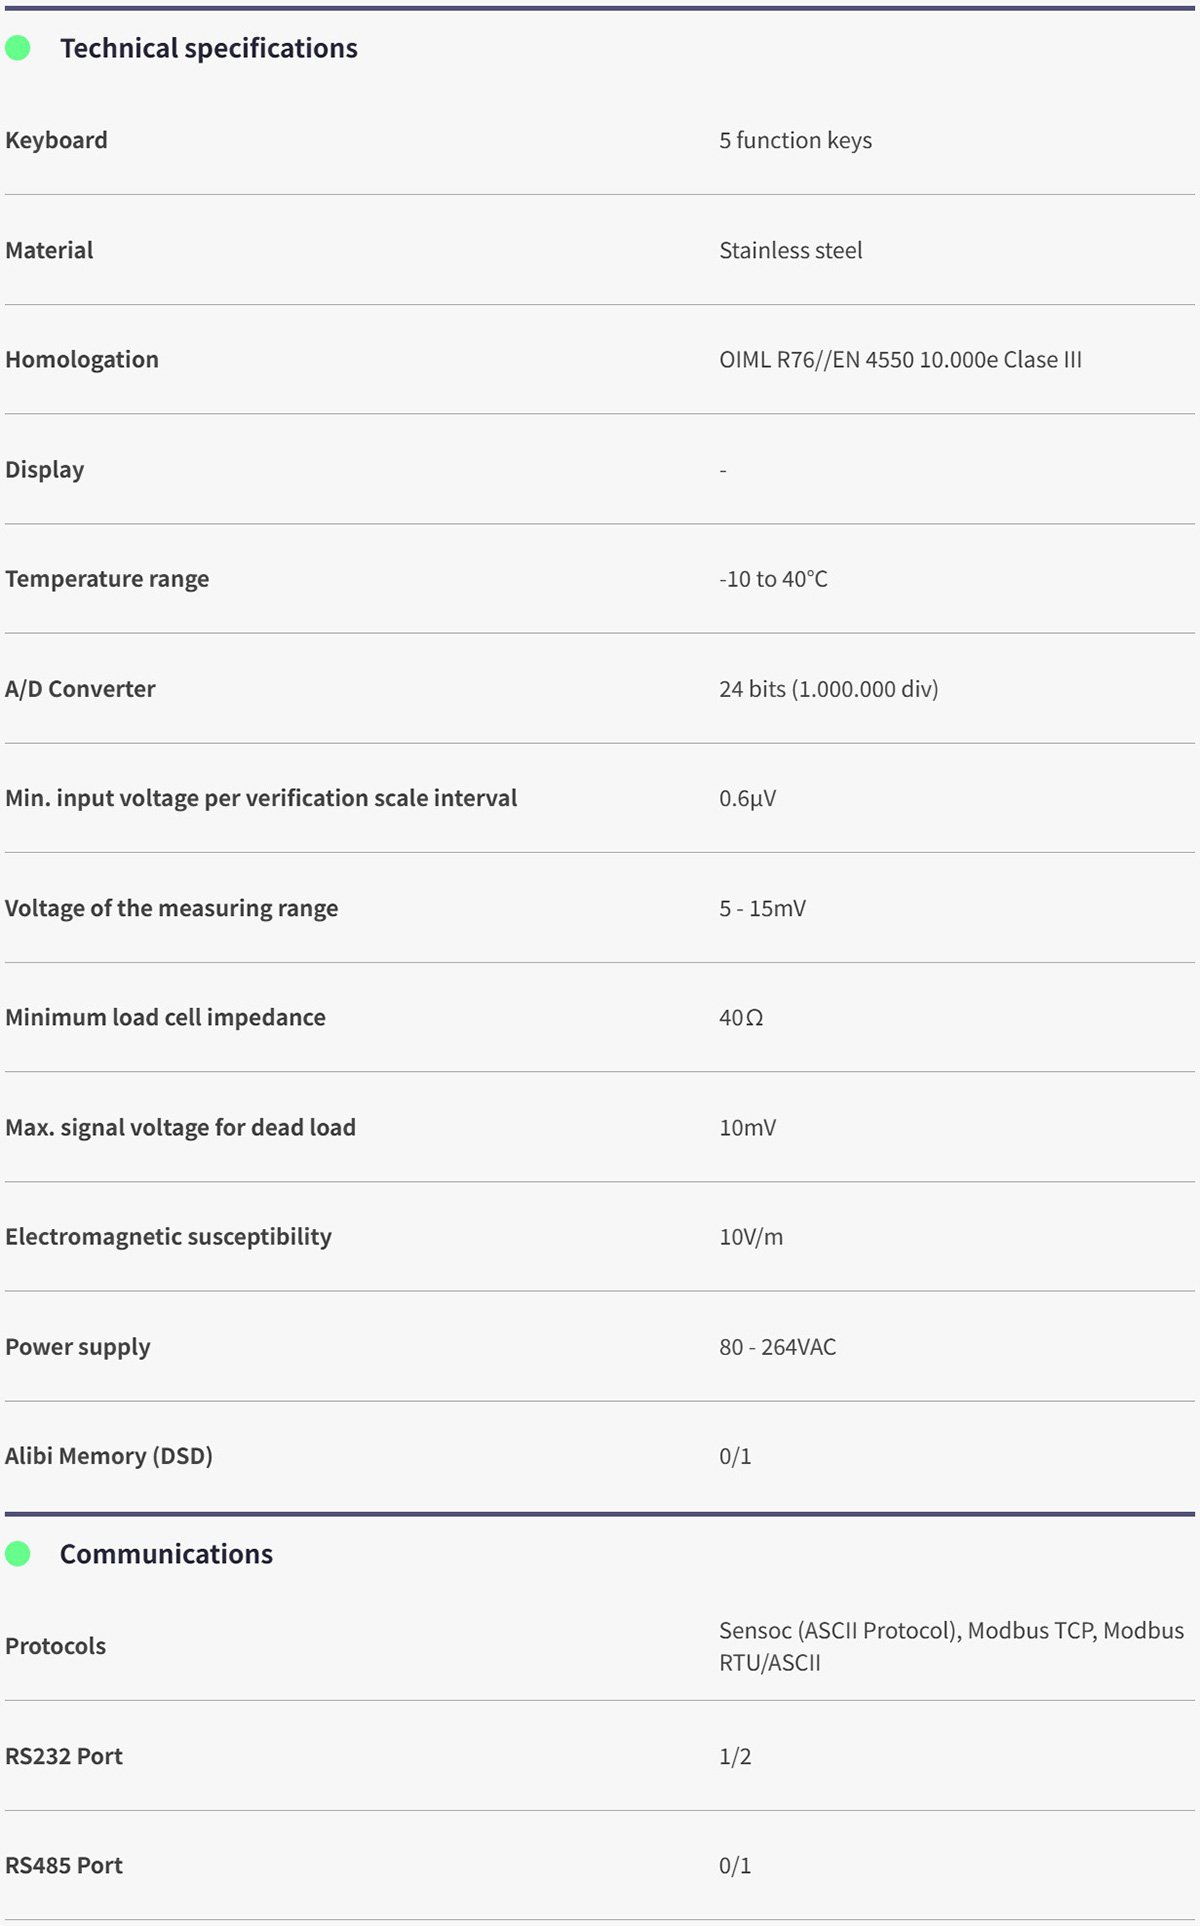
Task: Click the Minimum load cell impedance label
Action: pyautogui.click(x=165, y=1018)
